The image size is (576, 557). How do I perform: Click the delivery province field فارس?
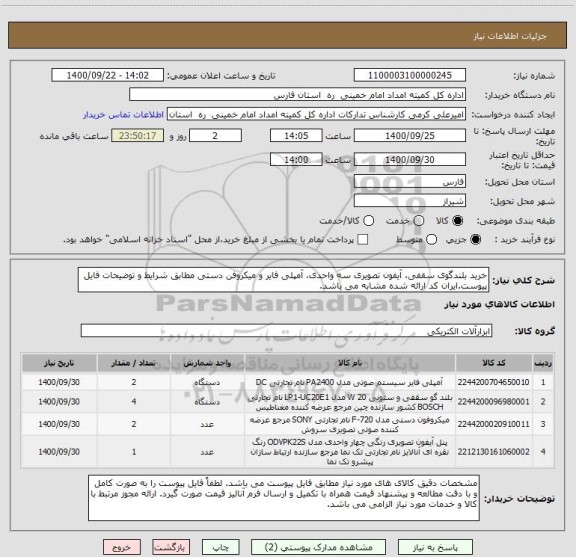(410, 182)
